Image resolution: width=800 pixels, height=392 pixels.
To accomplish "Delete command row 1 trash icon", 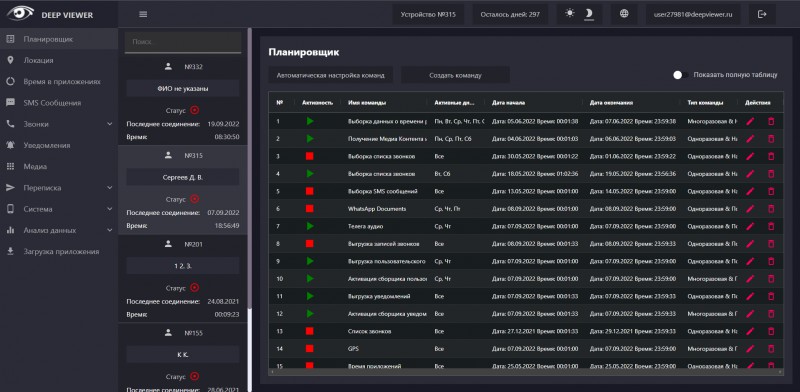I will click(771, 121).
